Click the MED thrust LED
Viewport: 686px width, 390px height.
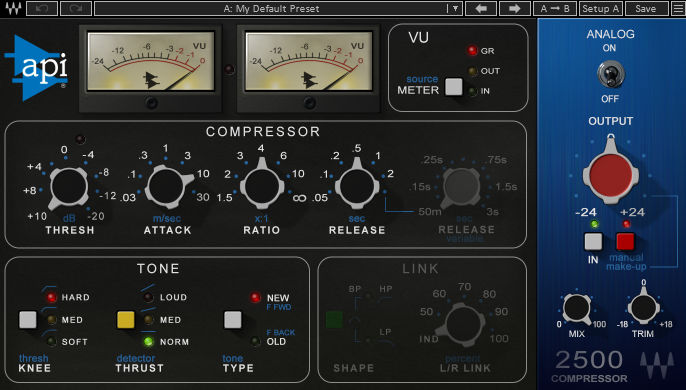coord(149,320)
